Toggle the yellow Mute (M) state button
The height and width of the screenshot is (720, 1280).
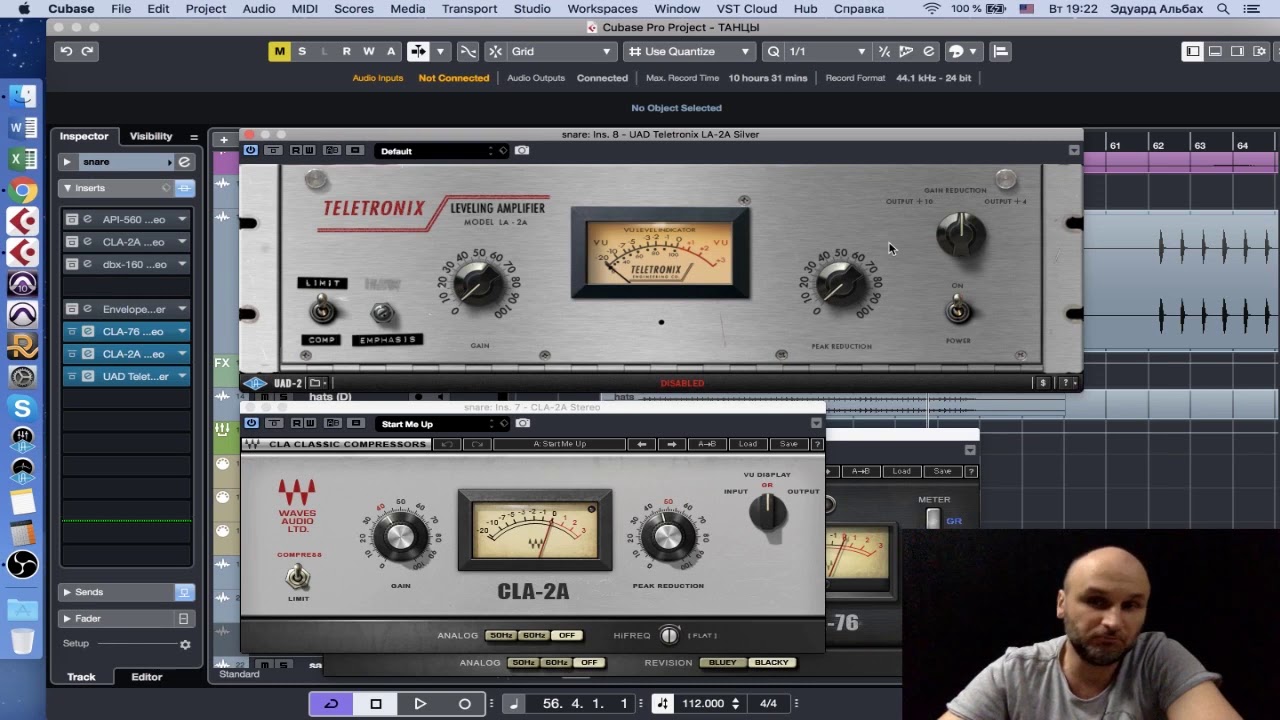tap(279, 51)
